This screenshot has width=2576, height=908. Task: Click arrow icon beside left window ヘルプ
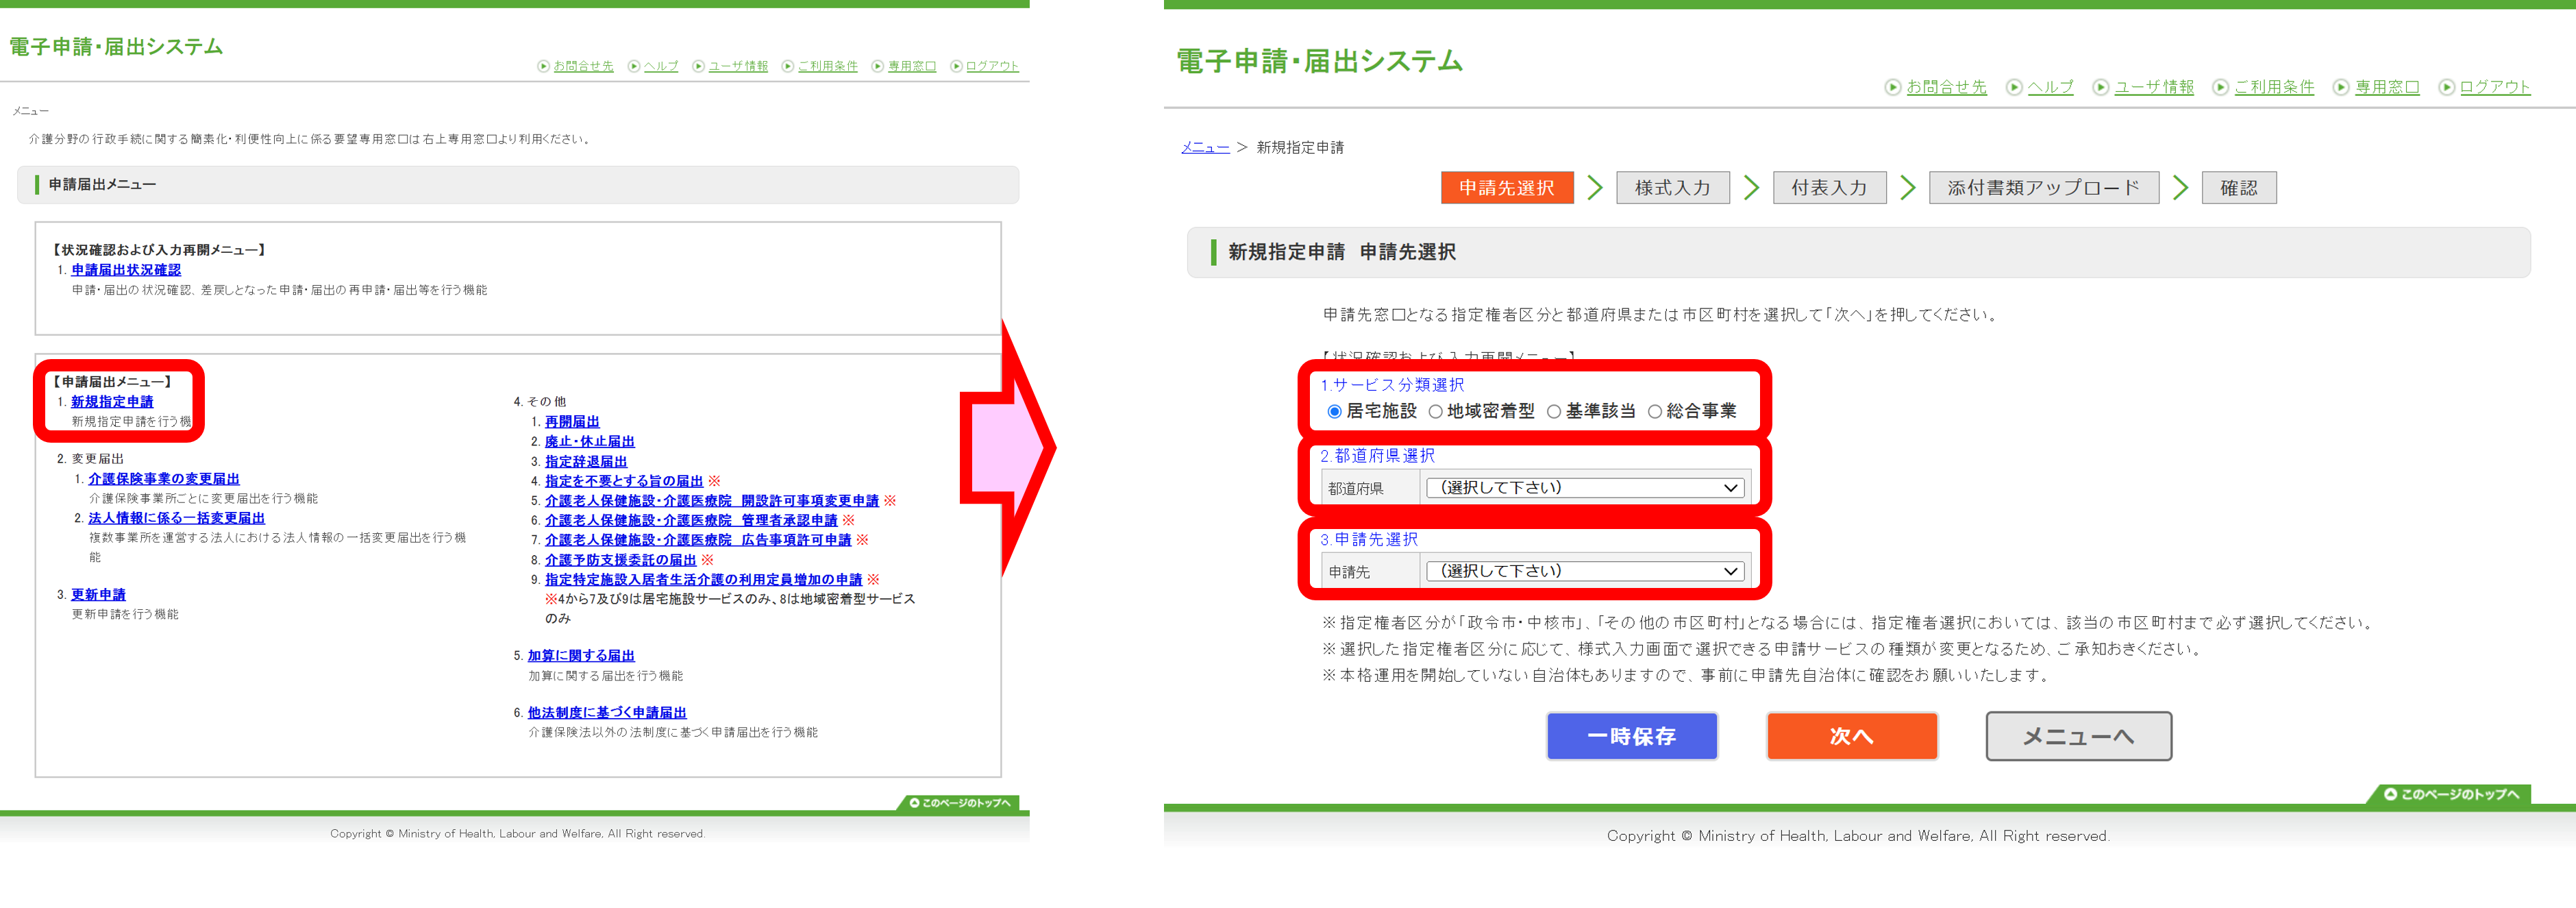click(x=634, y=66)
